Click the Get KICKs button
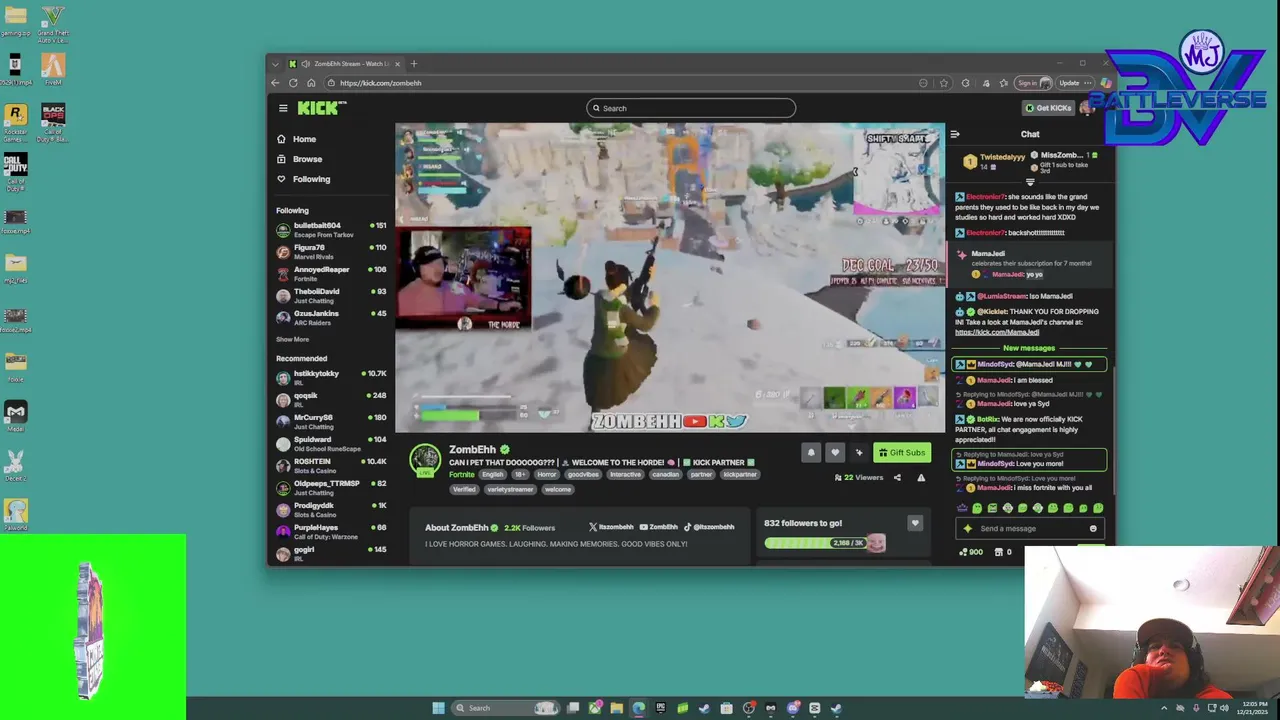Viewport: 1280px width, 720px height. [1048, 108]
